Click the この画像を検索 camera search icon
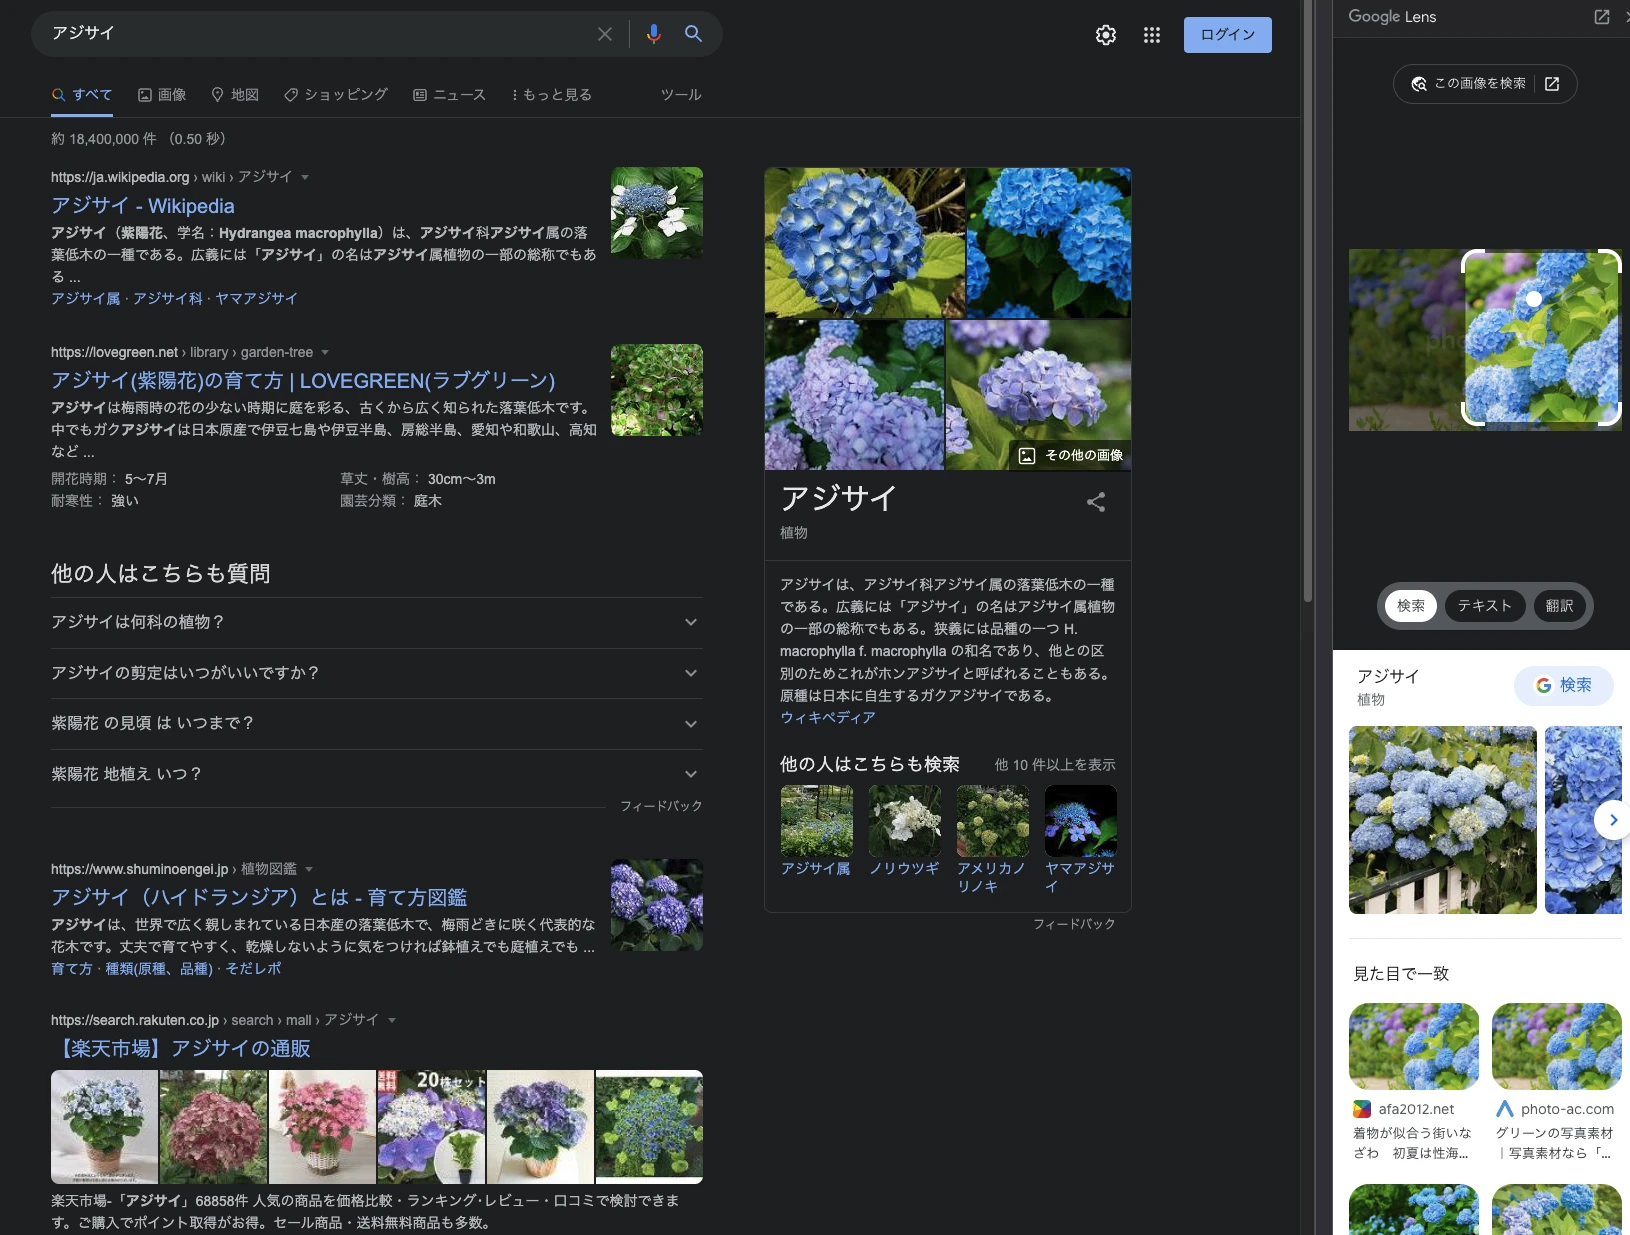Screen dimensions: 1630x1235 pyautogui.click(x=1418, y=84)
